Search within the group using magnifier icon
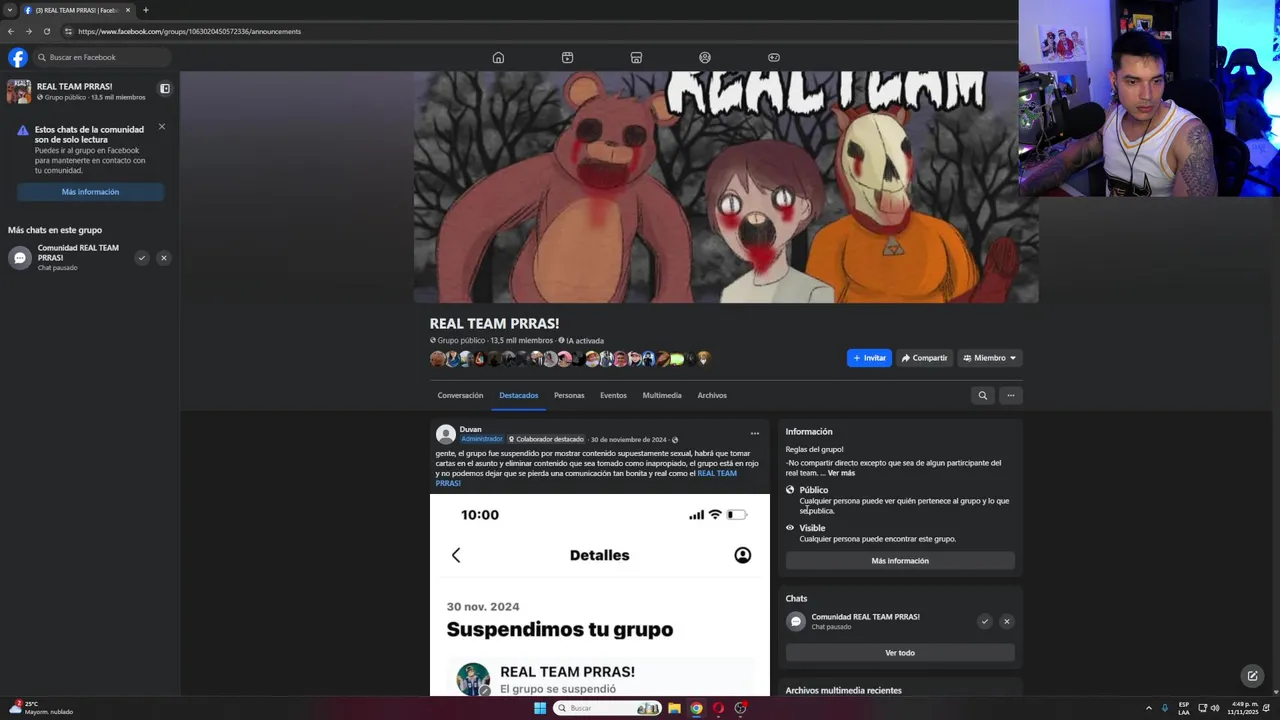Viewport: 1280px width, 720px height. click(982, 395)
